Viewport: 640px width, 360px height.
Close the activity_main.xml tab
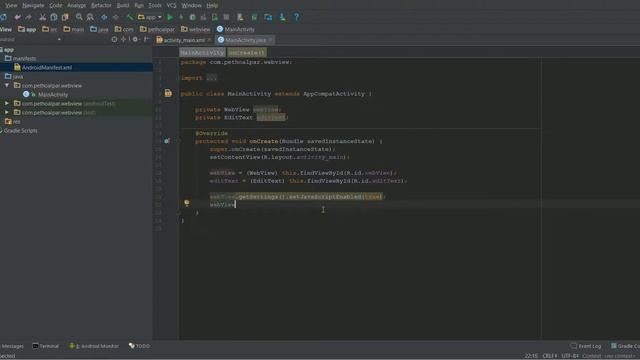pos(209,40)
